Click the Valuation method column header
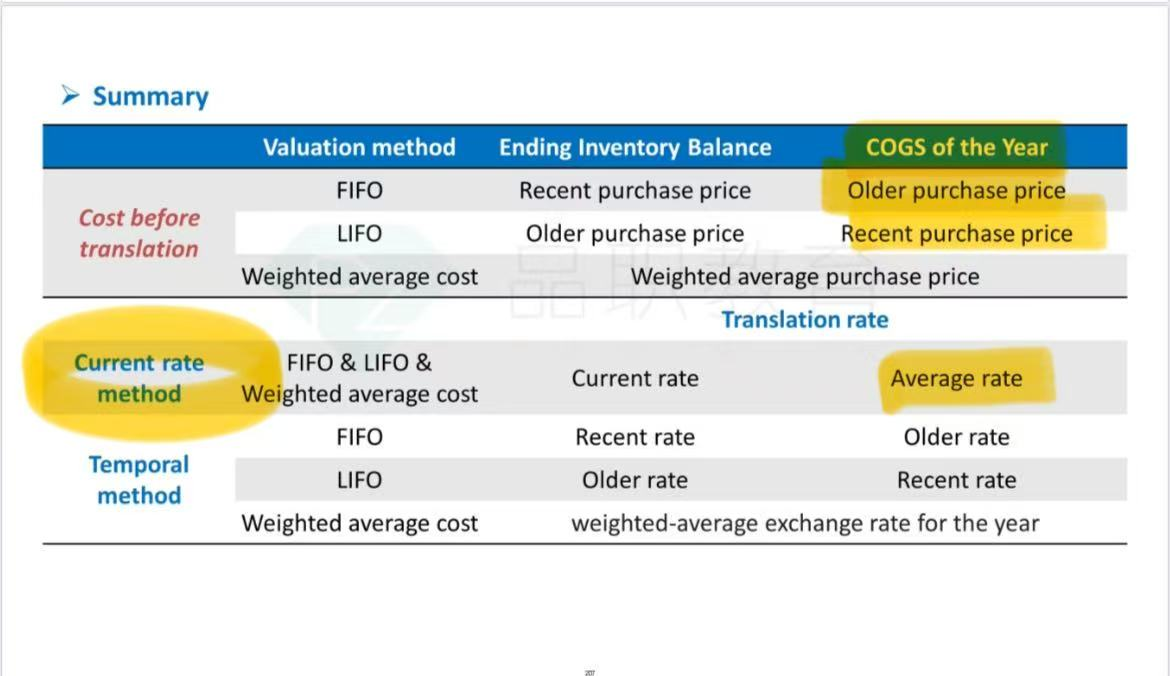 coord(359,147)
